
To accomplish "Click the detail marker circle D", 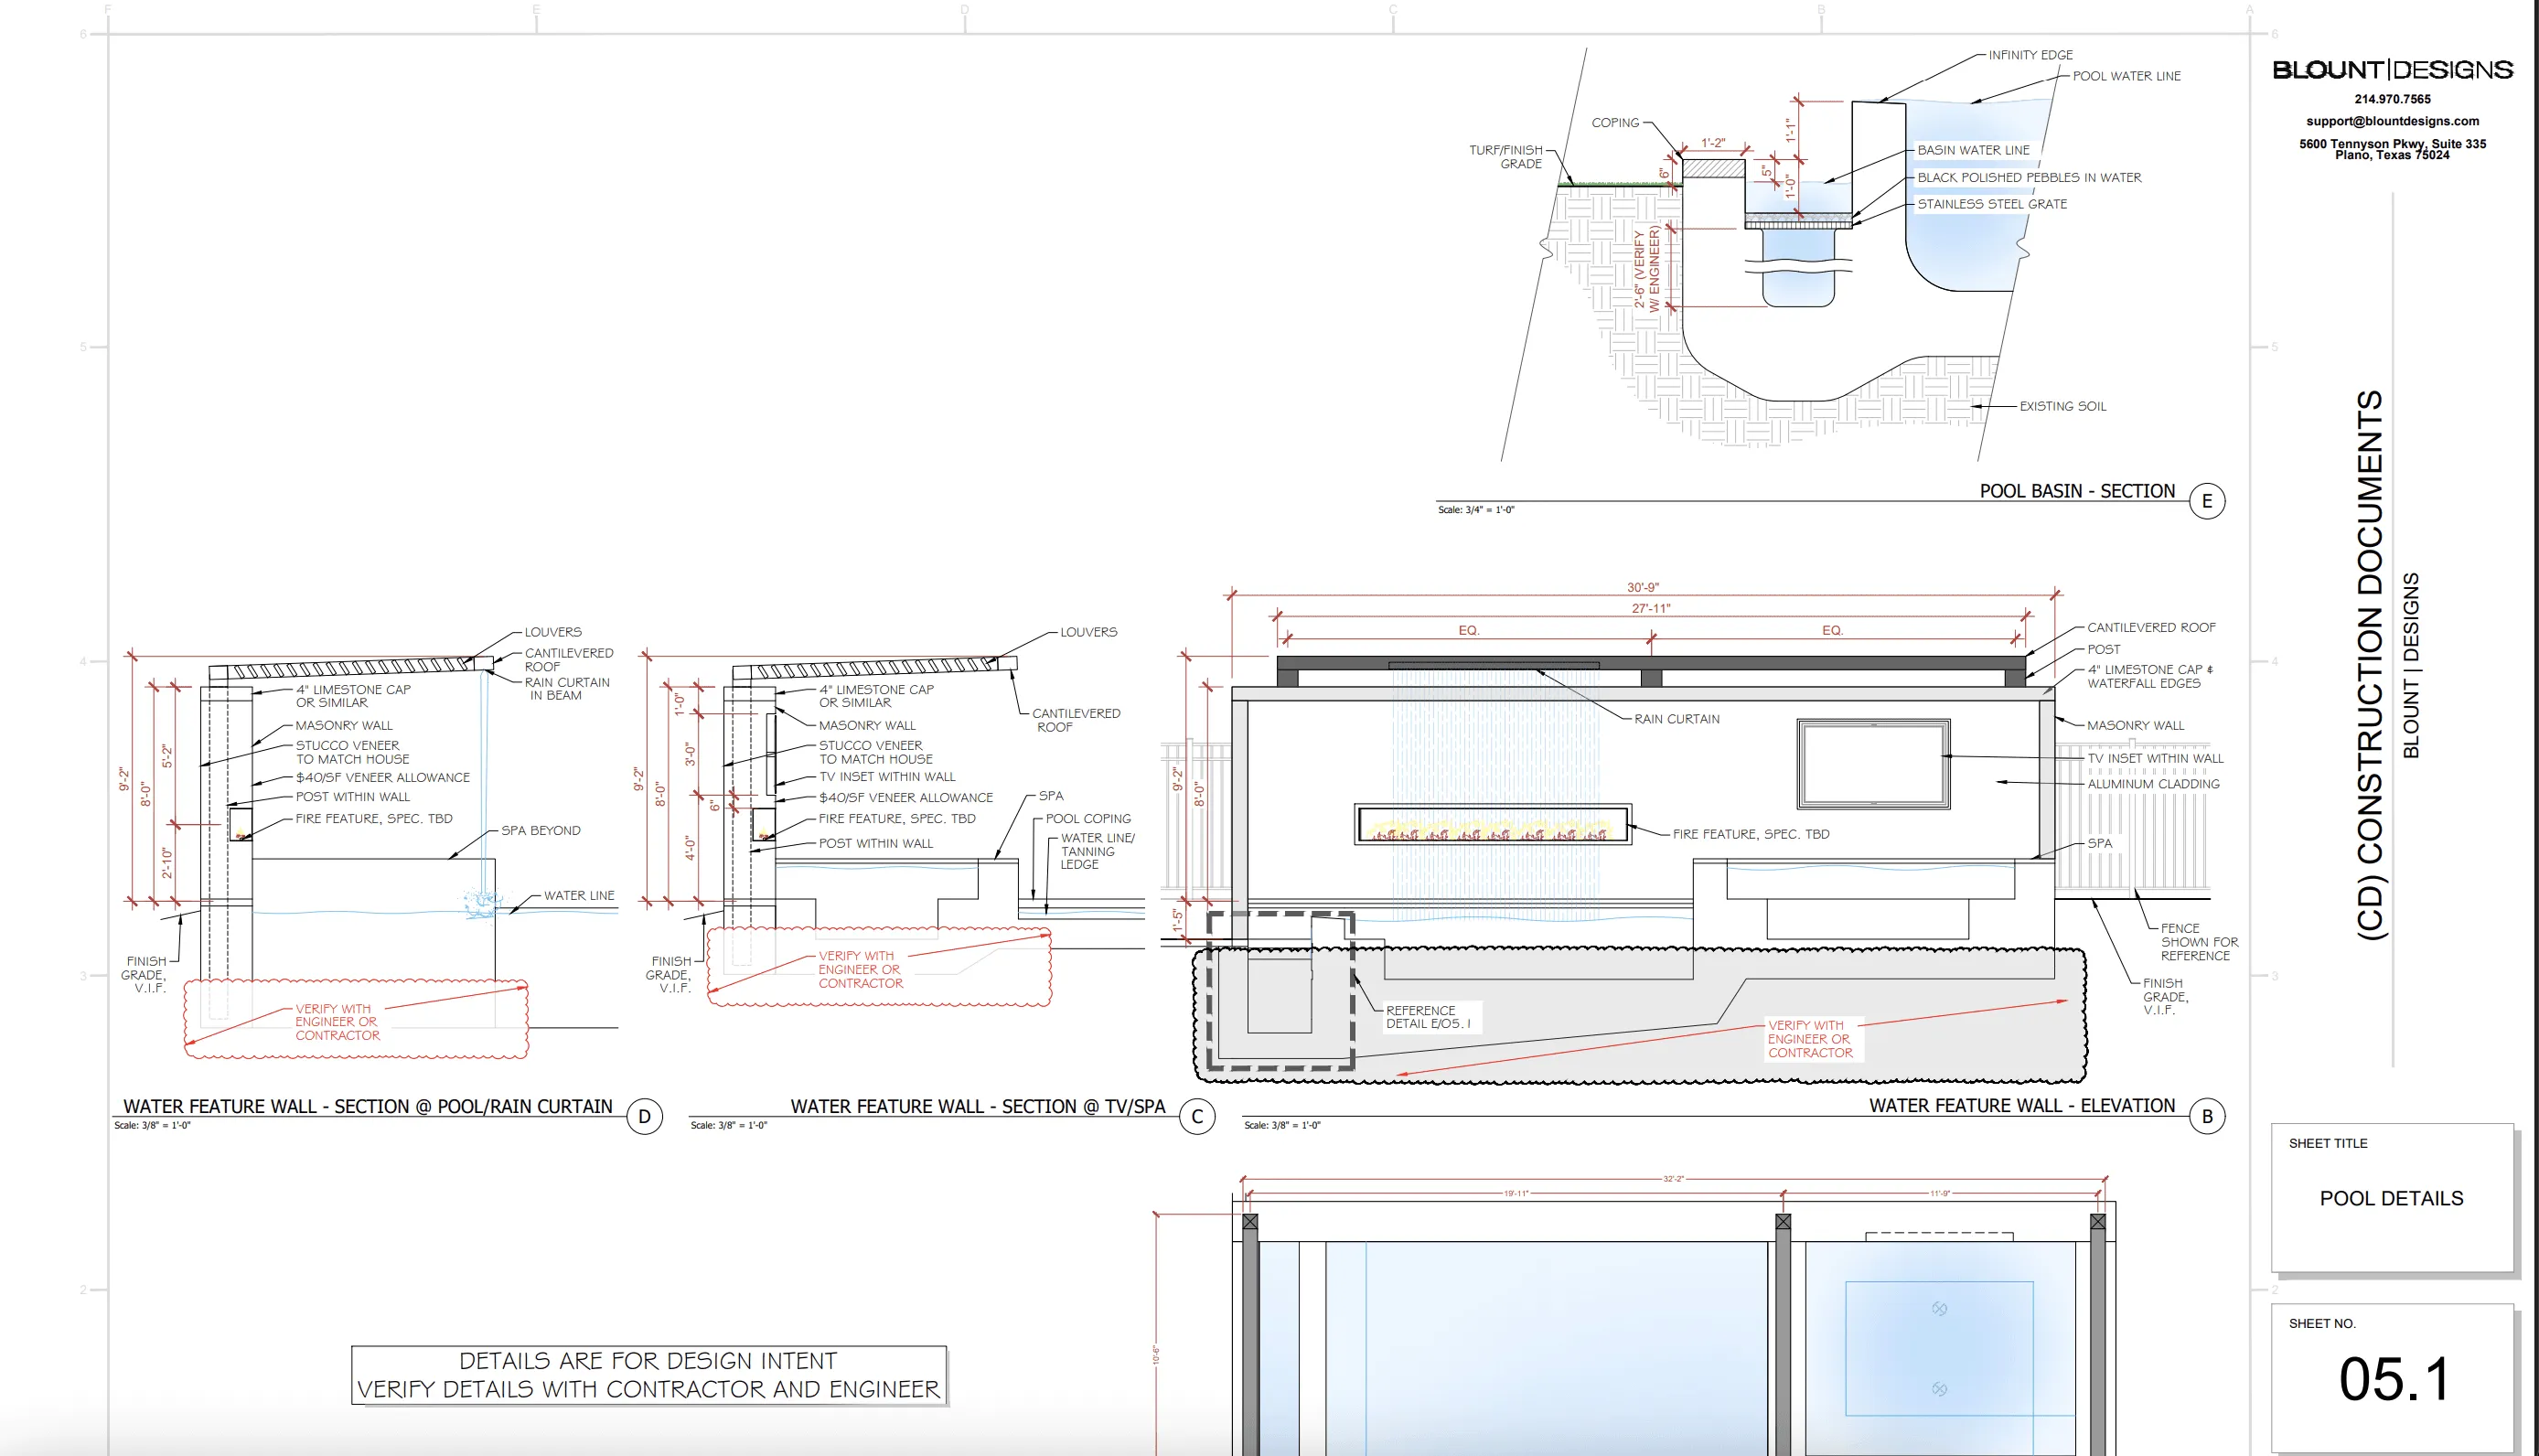I will pos(644,1116).
